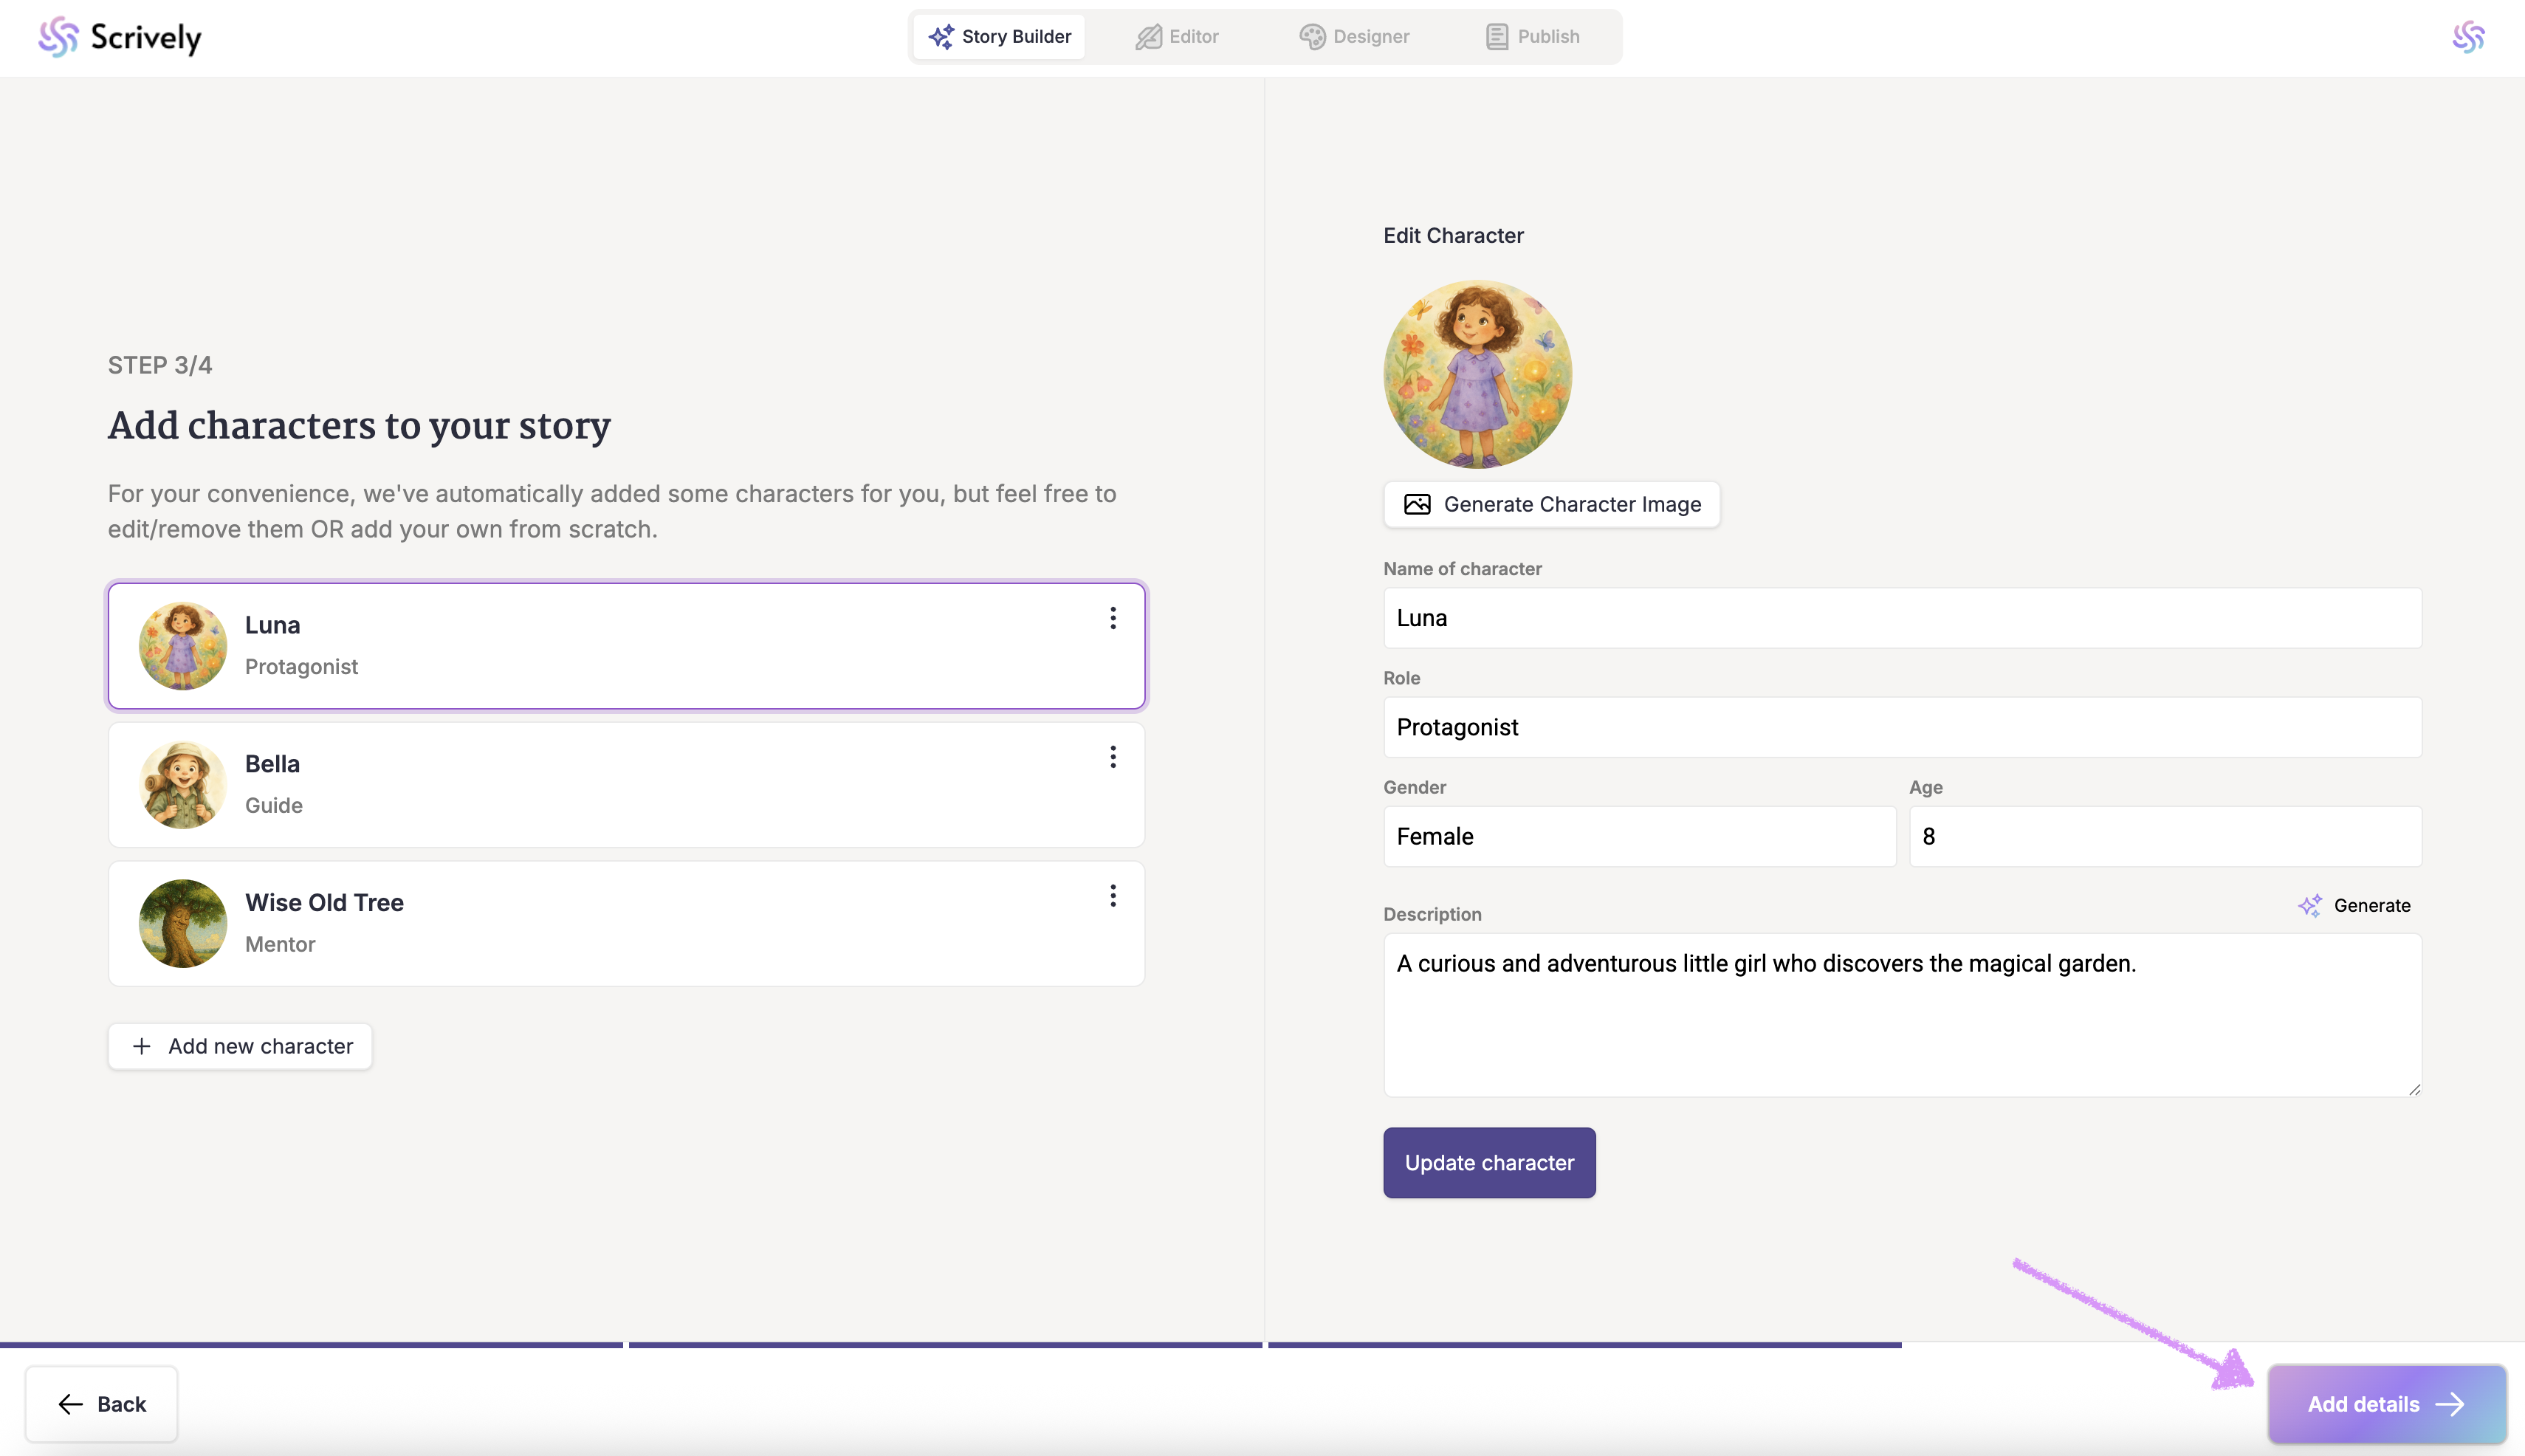This screenshot has width=2525, height=1456.
Task: Switch to the Designer tab
Action: click(x=1354, y=37)
